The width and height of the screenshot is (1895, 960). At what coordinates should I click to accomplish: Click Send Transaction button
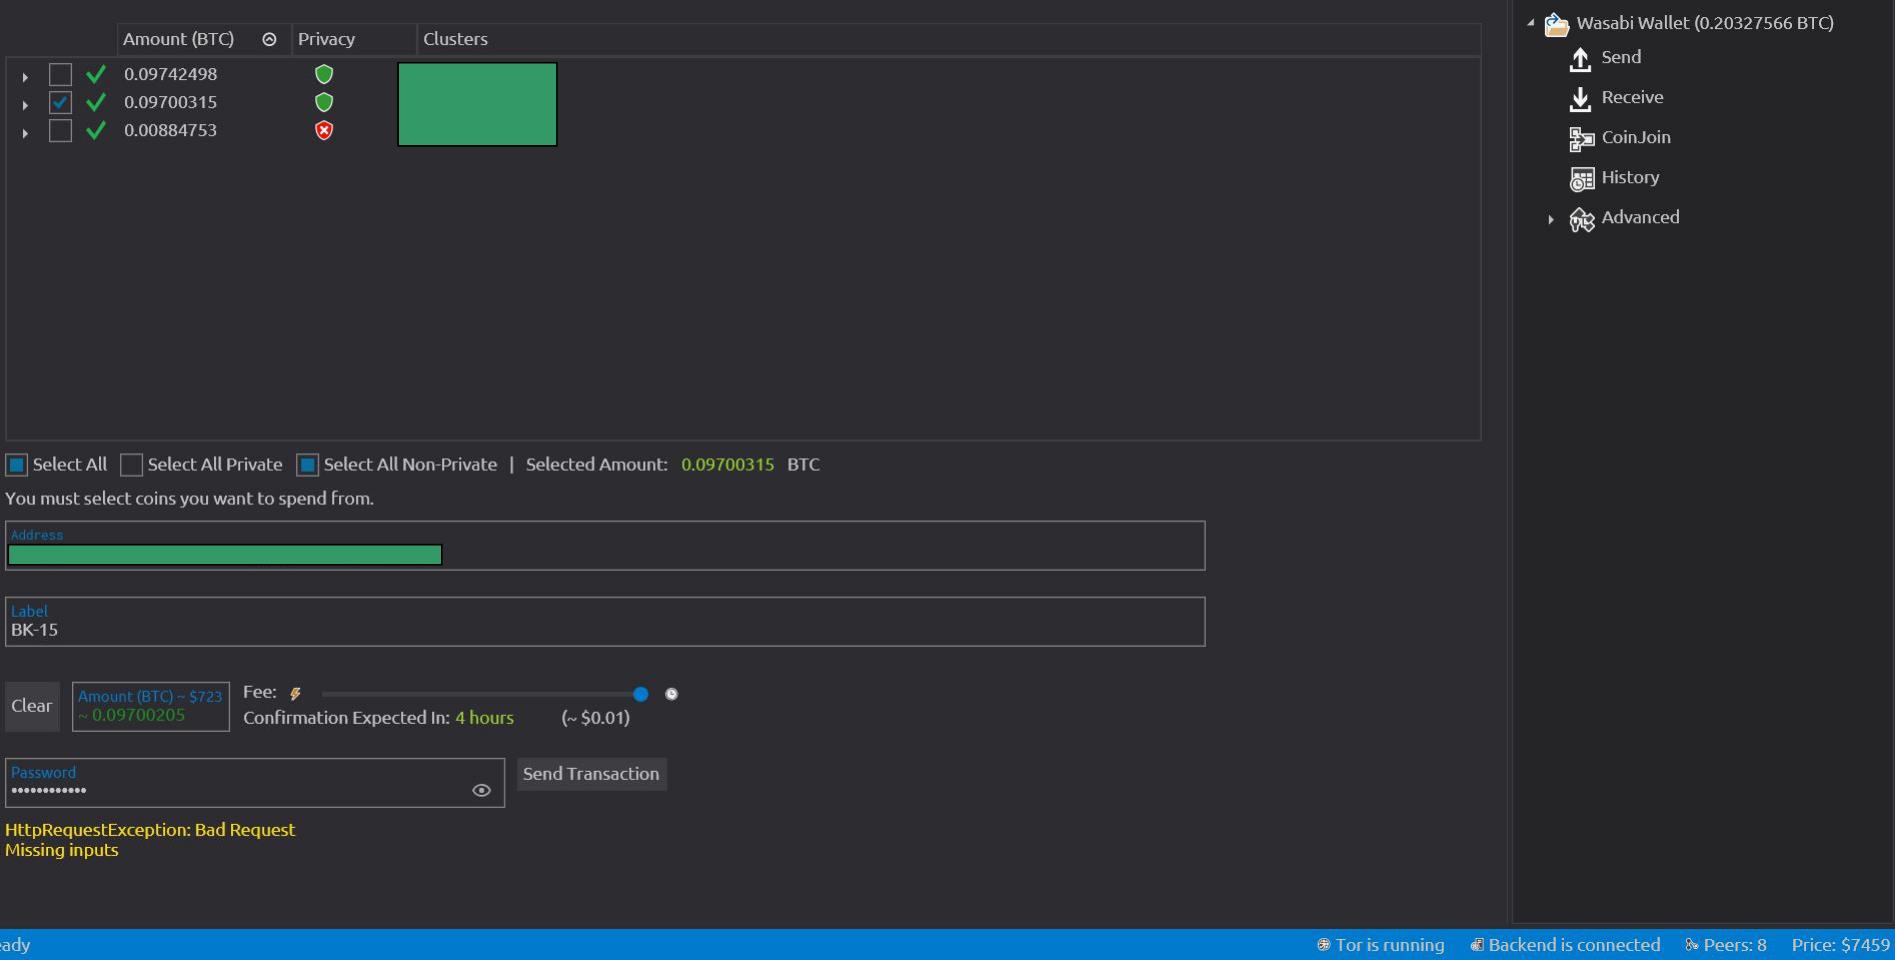pyautogui.click(x=591, y=774)
